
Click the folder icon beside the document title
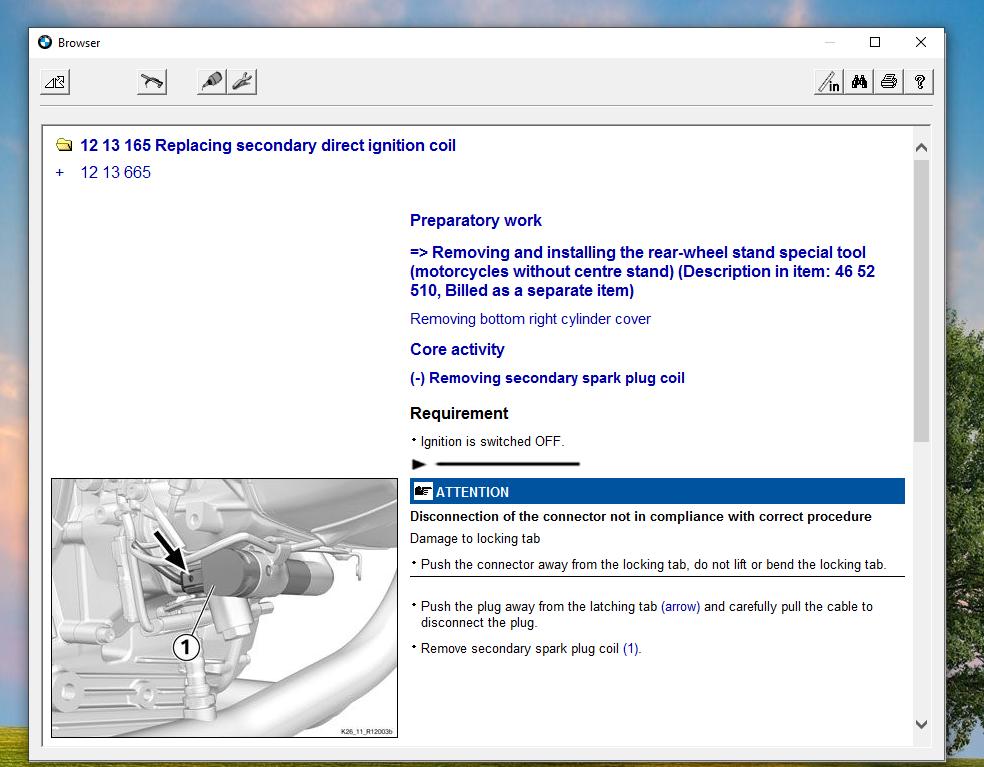(64, 144)
